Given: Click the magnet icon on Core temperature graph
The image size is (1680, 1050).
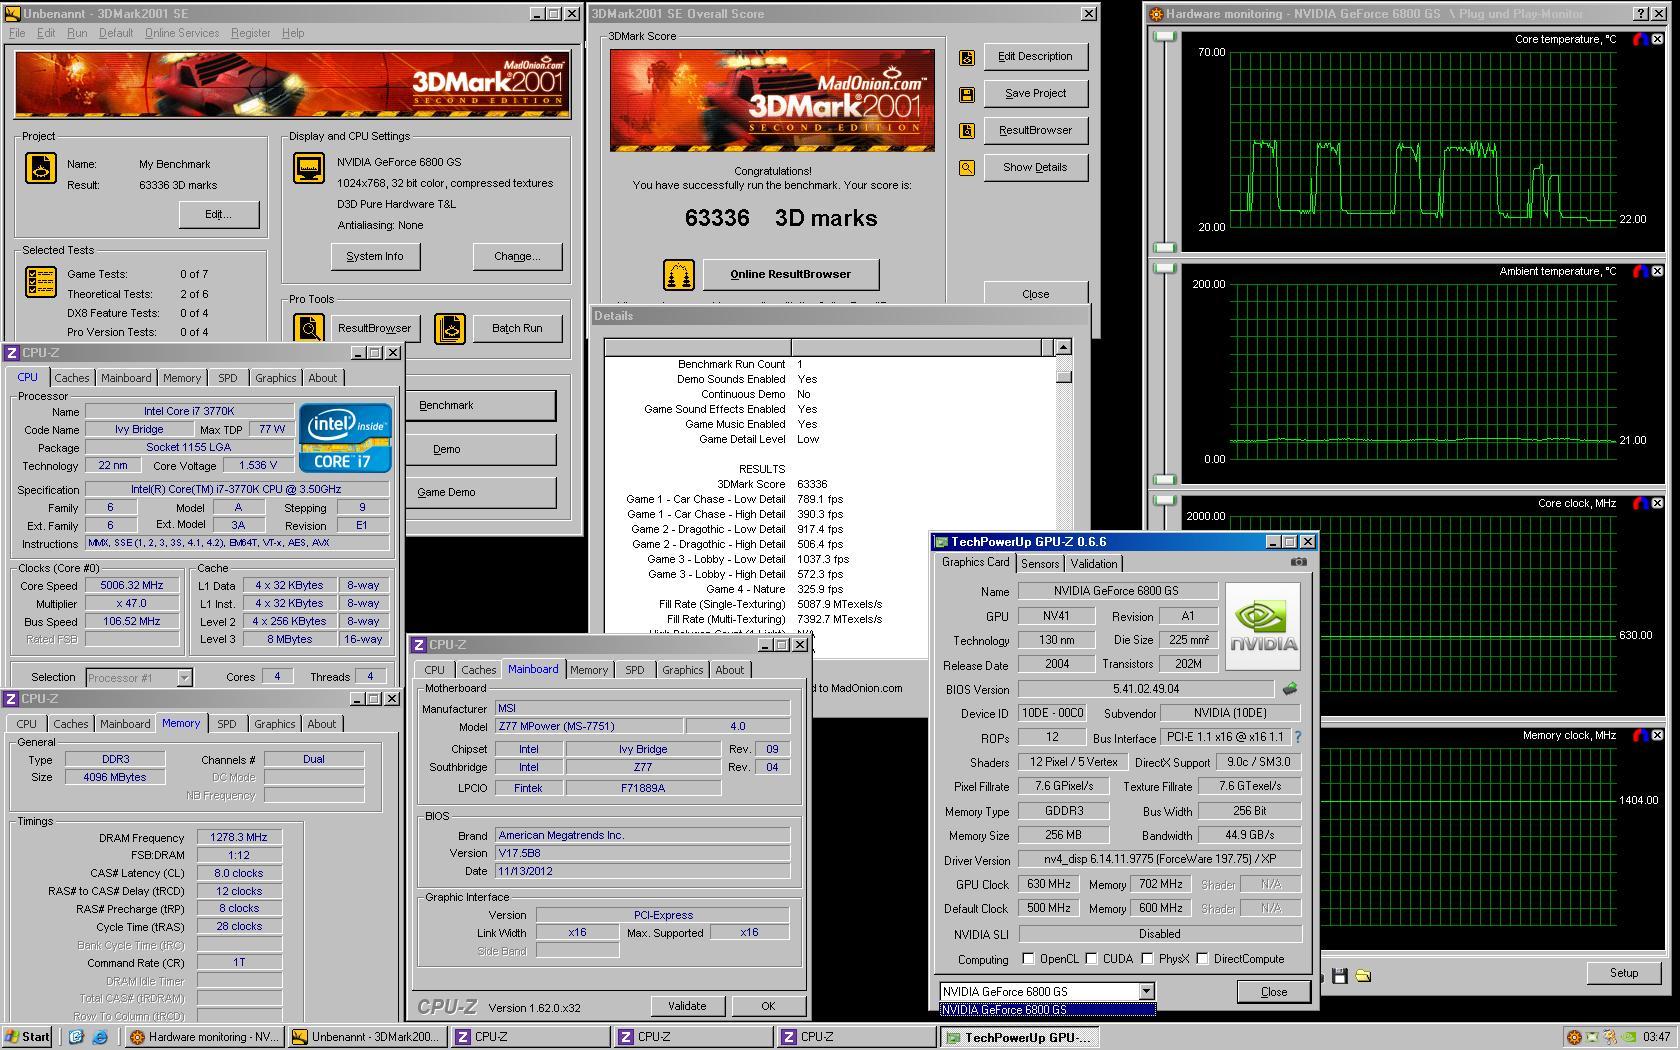Looking at the screenshot, I should point(1640,40).
